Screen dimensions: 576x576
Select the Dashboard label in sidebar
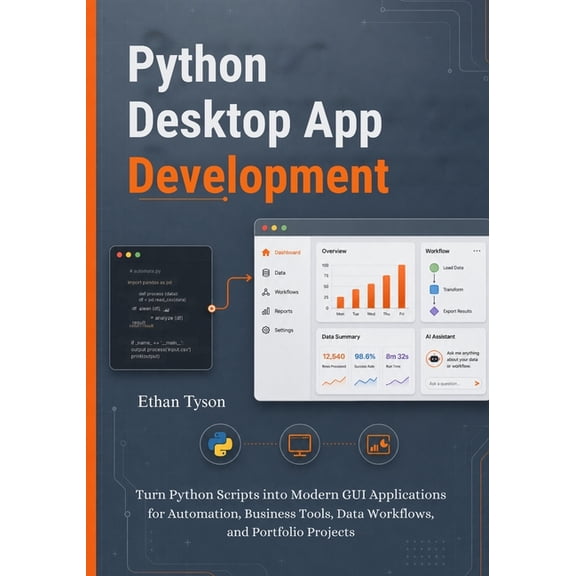[288, 252]
